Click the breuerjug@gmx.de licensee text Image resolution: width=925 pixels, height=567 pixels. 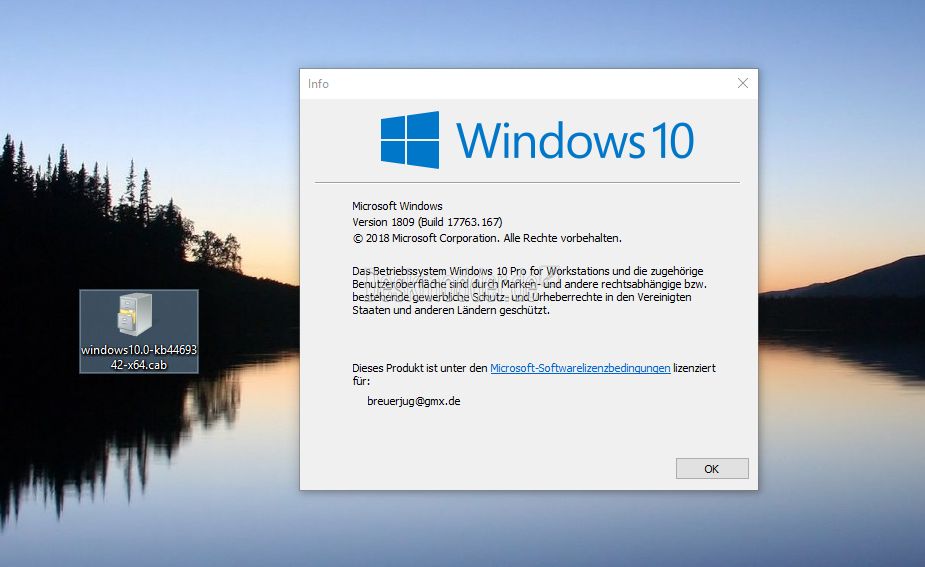414,401
